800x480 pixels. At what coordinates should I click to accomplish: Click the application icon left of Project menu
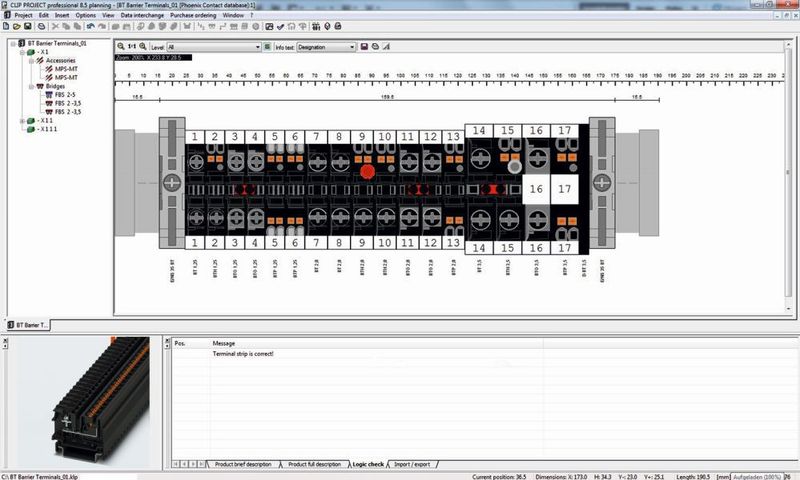[x=7, y=15]
